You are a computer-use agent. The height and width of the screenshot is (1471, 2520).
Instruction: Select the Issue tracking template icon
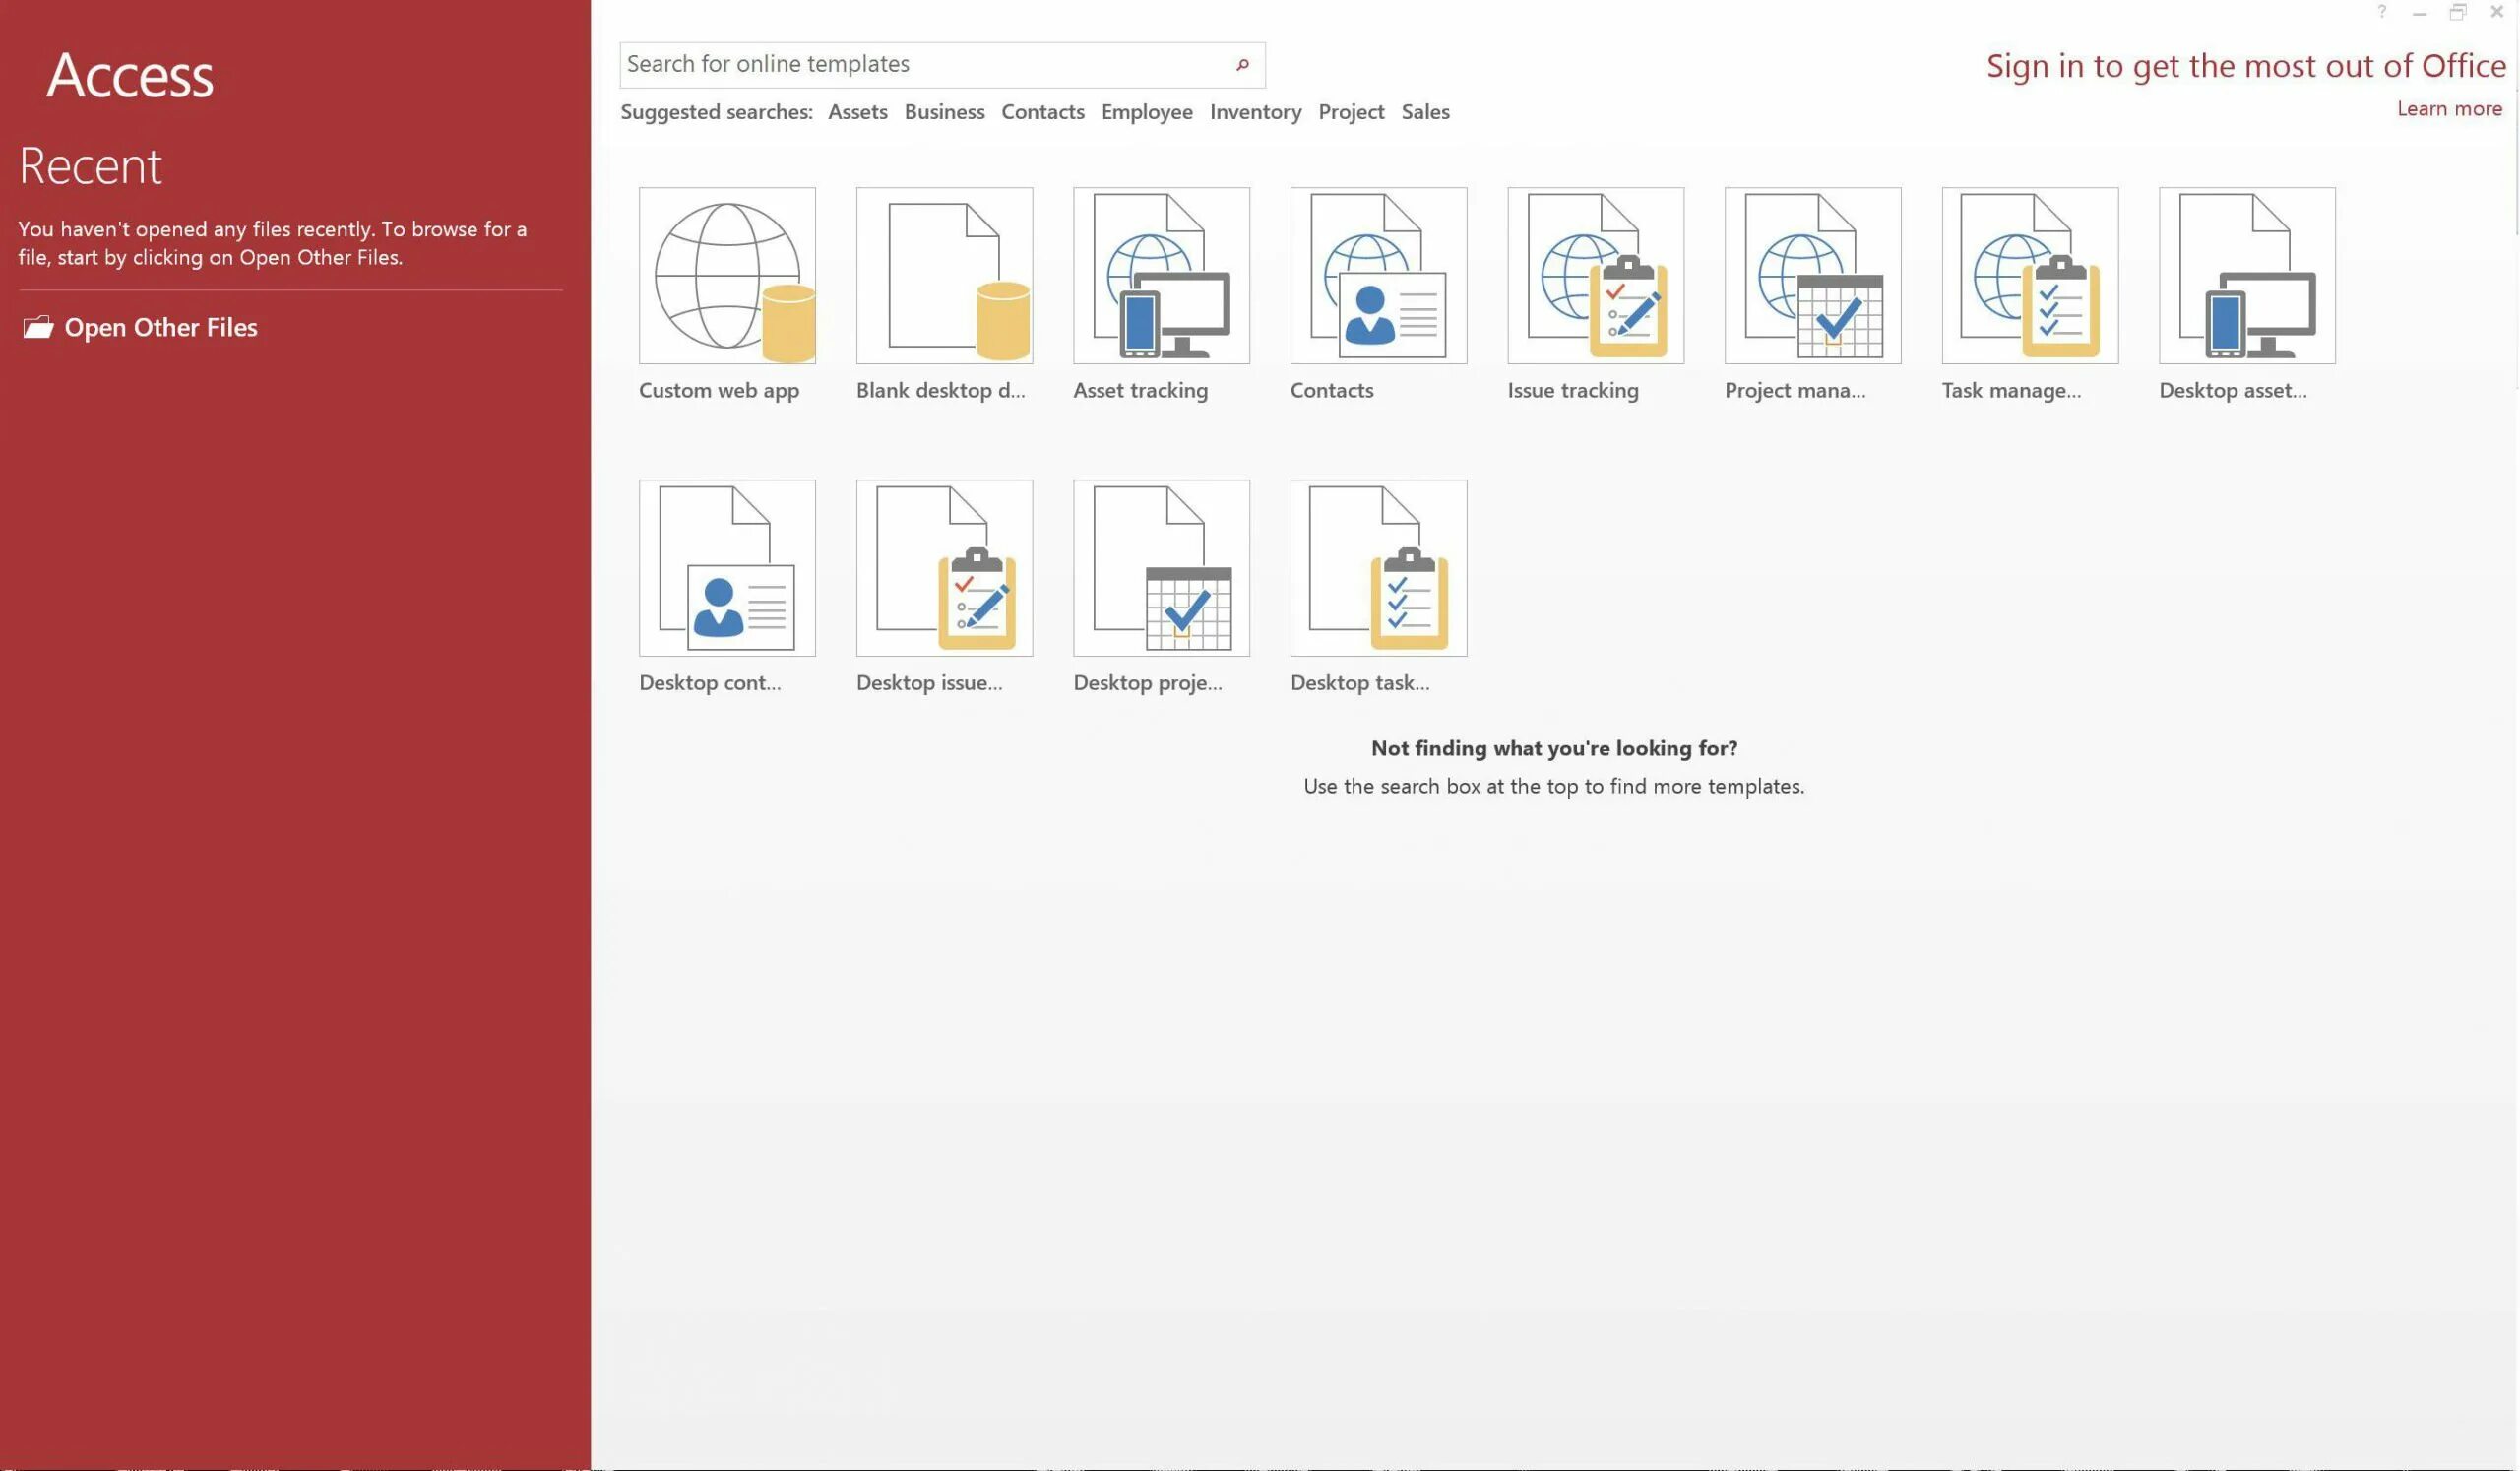(1595, 275)
